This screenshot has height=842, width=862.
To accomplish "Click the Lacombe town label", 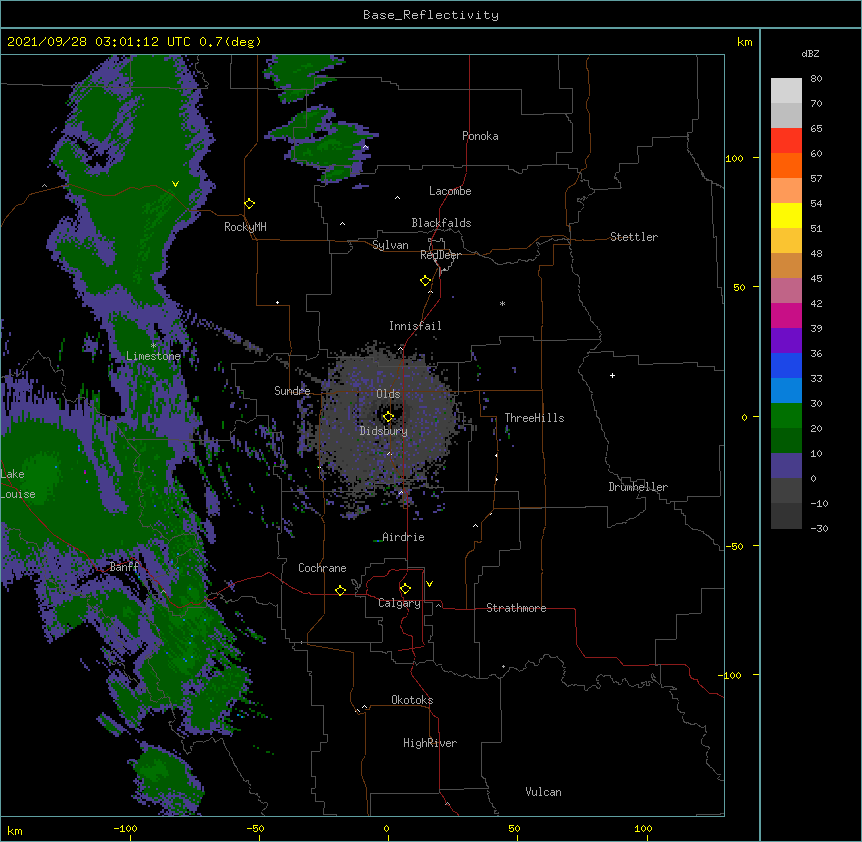I will pos(450,191).
